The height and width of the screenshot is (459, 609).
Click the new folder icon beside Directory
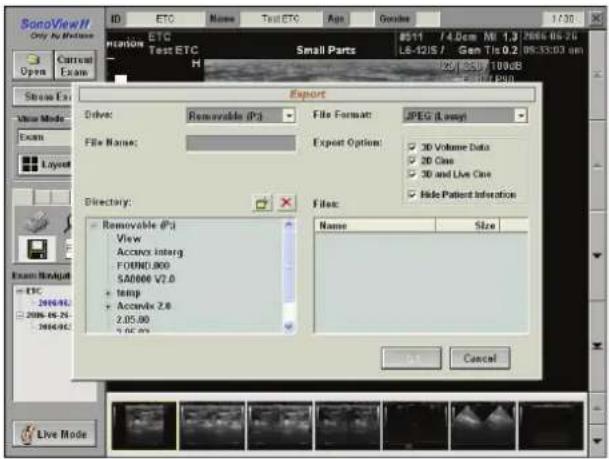click(262, 203)
